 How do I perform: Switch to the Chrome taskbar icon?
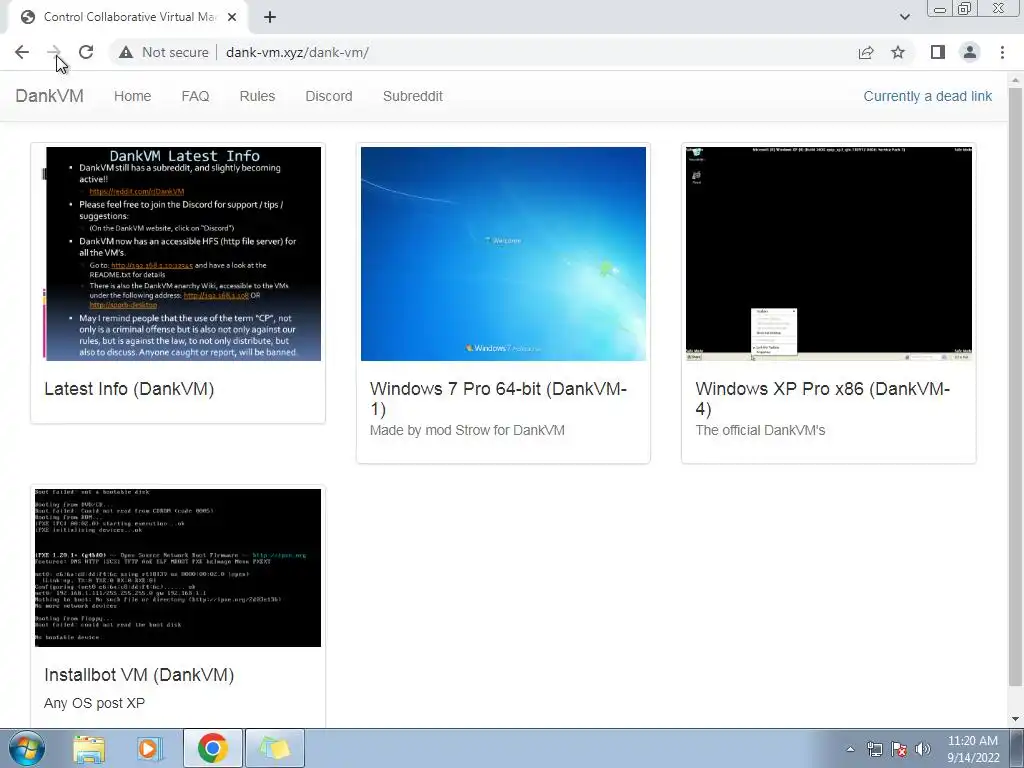(x=213, y=748)
